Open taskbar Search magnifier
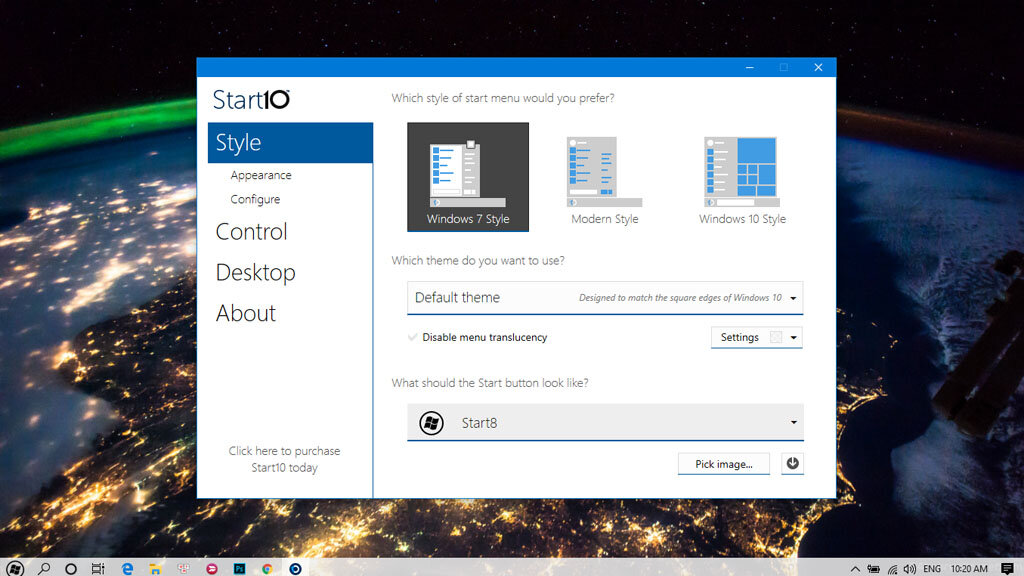 tap(44, 569)
